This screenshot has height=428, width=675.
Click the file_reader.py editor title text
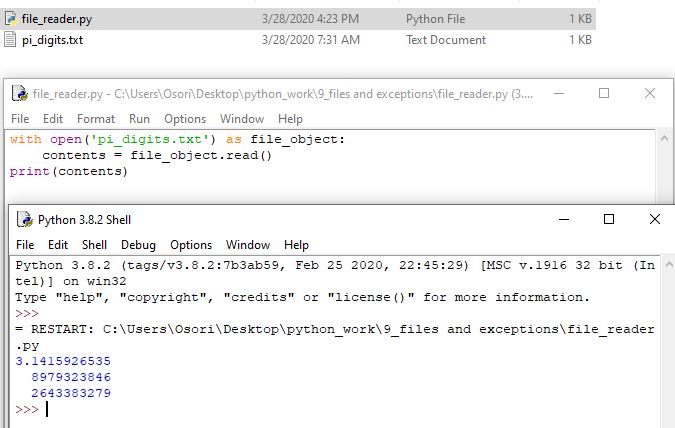pyautogui.click(x=283, y=94)
